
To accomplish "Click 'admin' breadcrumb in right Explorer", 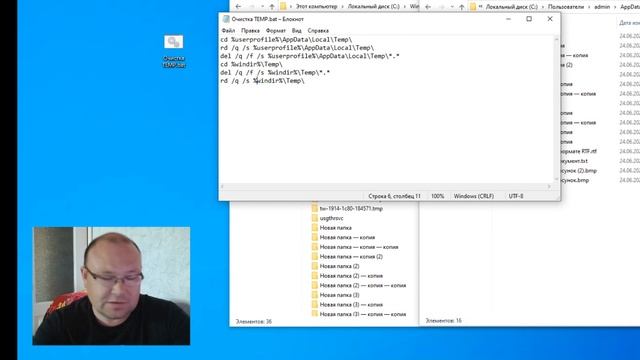I will (602, 7).
